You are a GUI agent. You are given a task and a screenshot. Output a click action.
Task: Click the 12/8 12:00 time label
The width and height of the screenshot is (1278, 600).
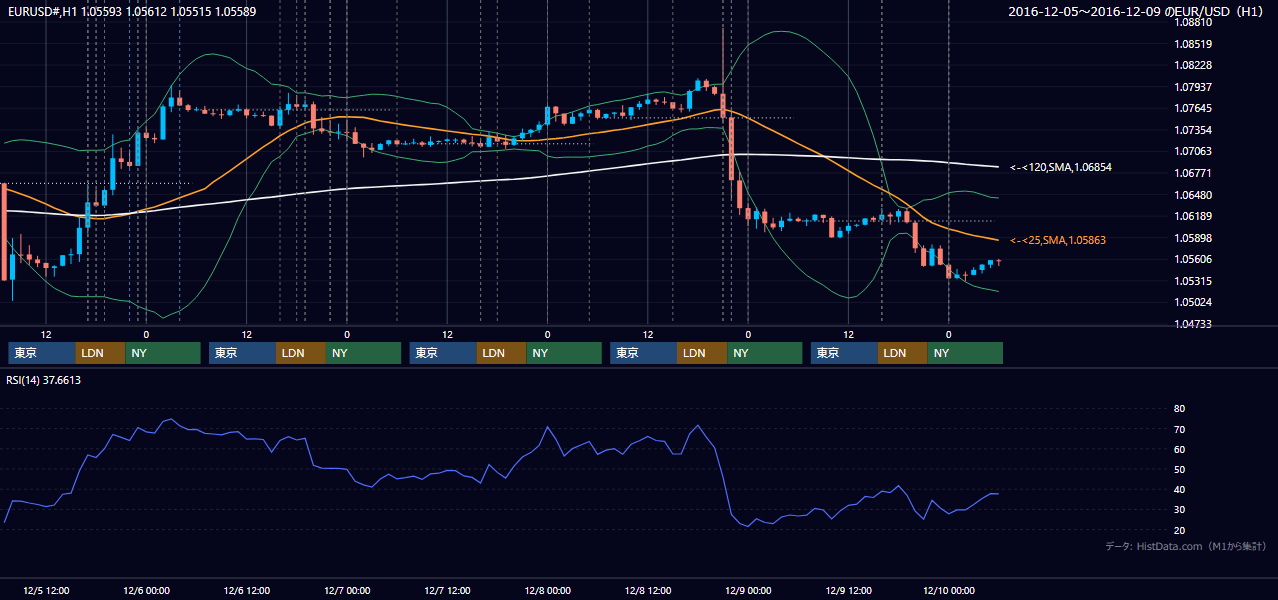click(x=647, y=590)
